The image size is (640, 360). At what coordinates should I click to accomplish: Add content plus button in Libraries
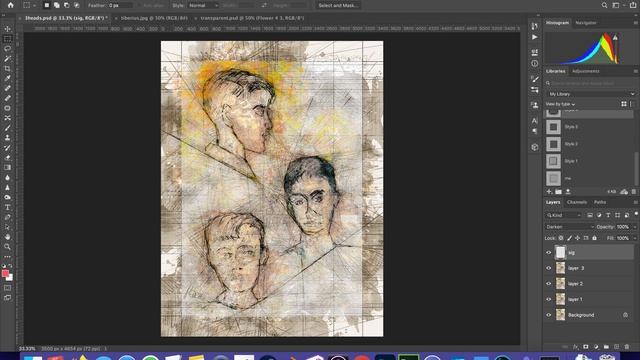(x=549, y=191)
